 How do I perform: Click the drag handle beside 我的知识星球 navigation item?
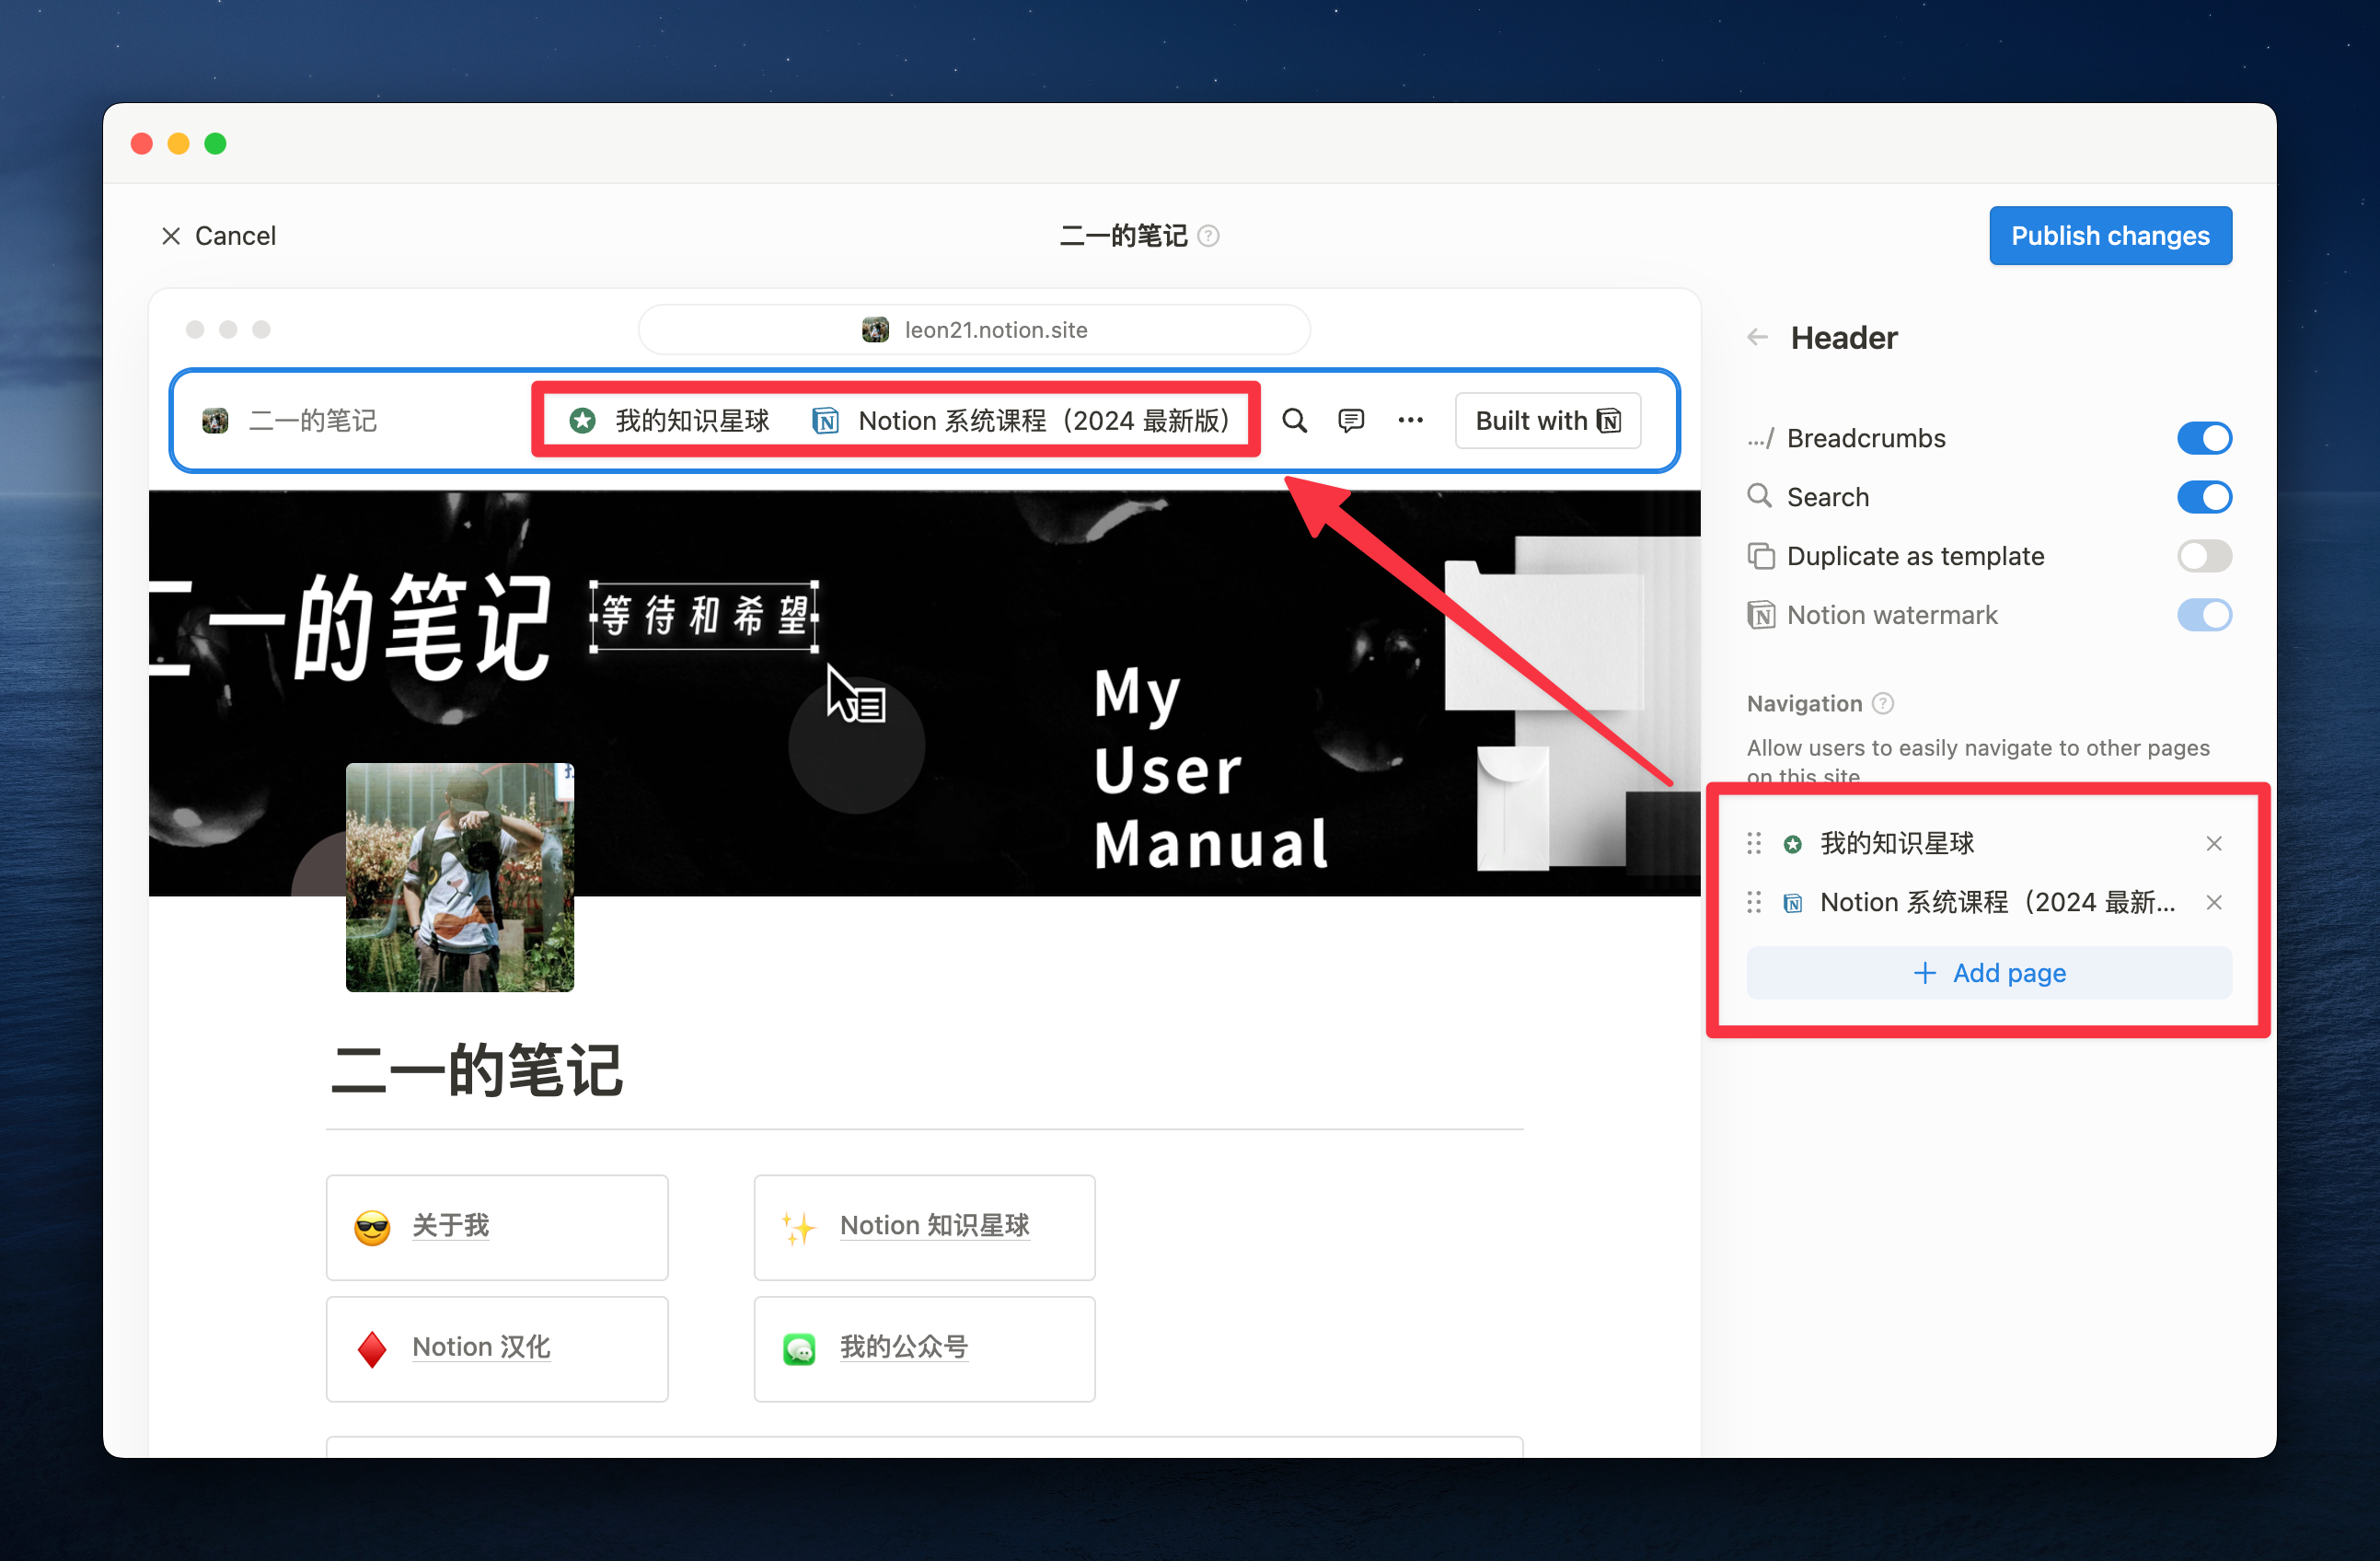1753,843
